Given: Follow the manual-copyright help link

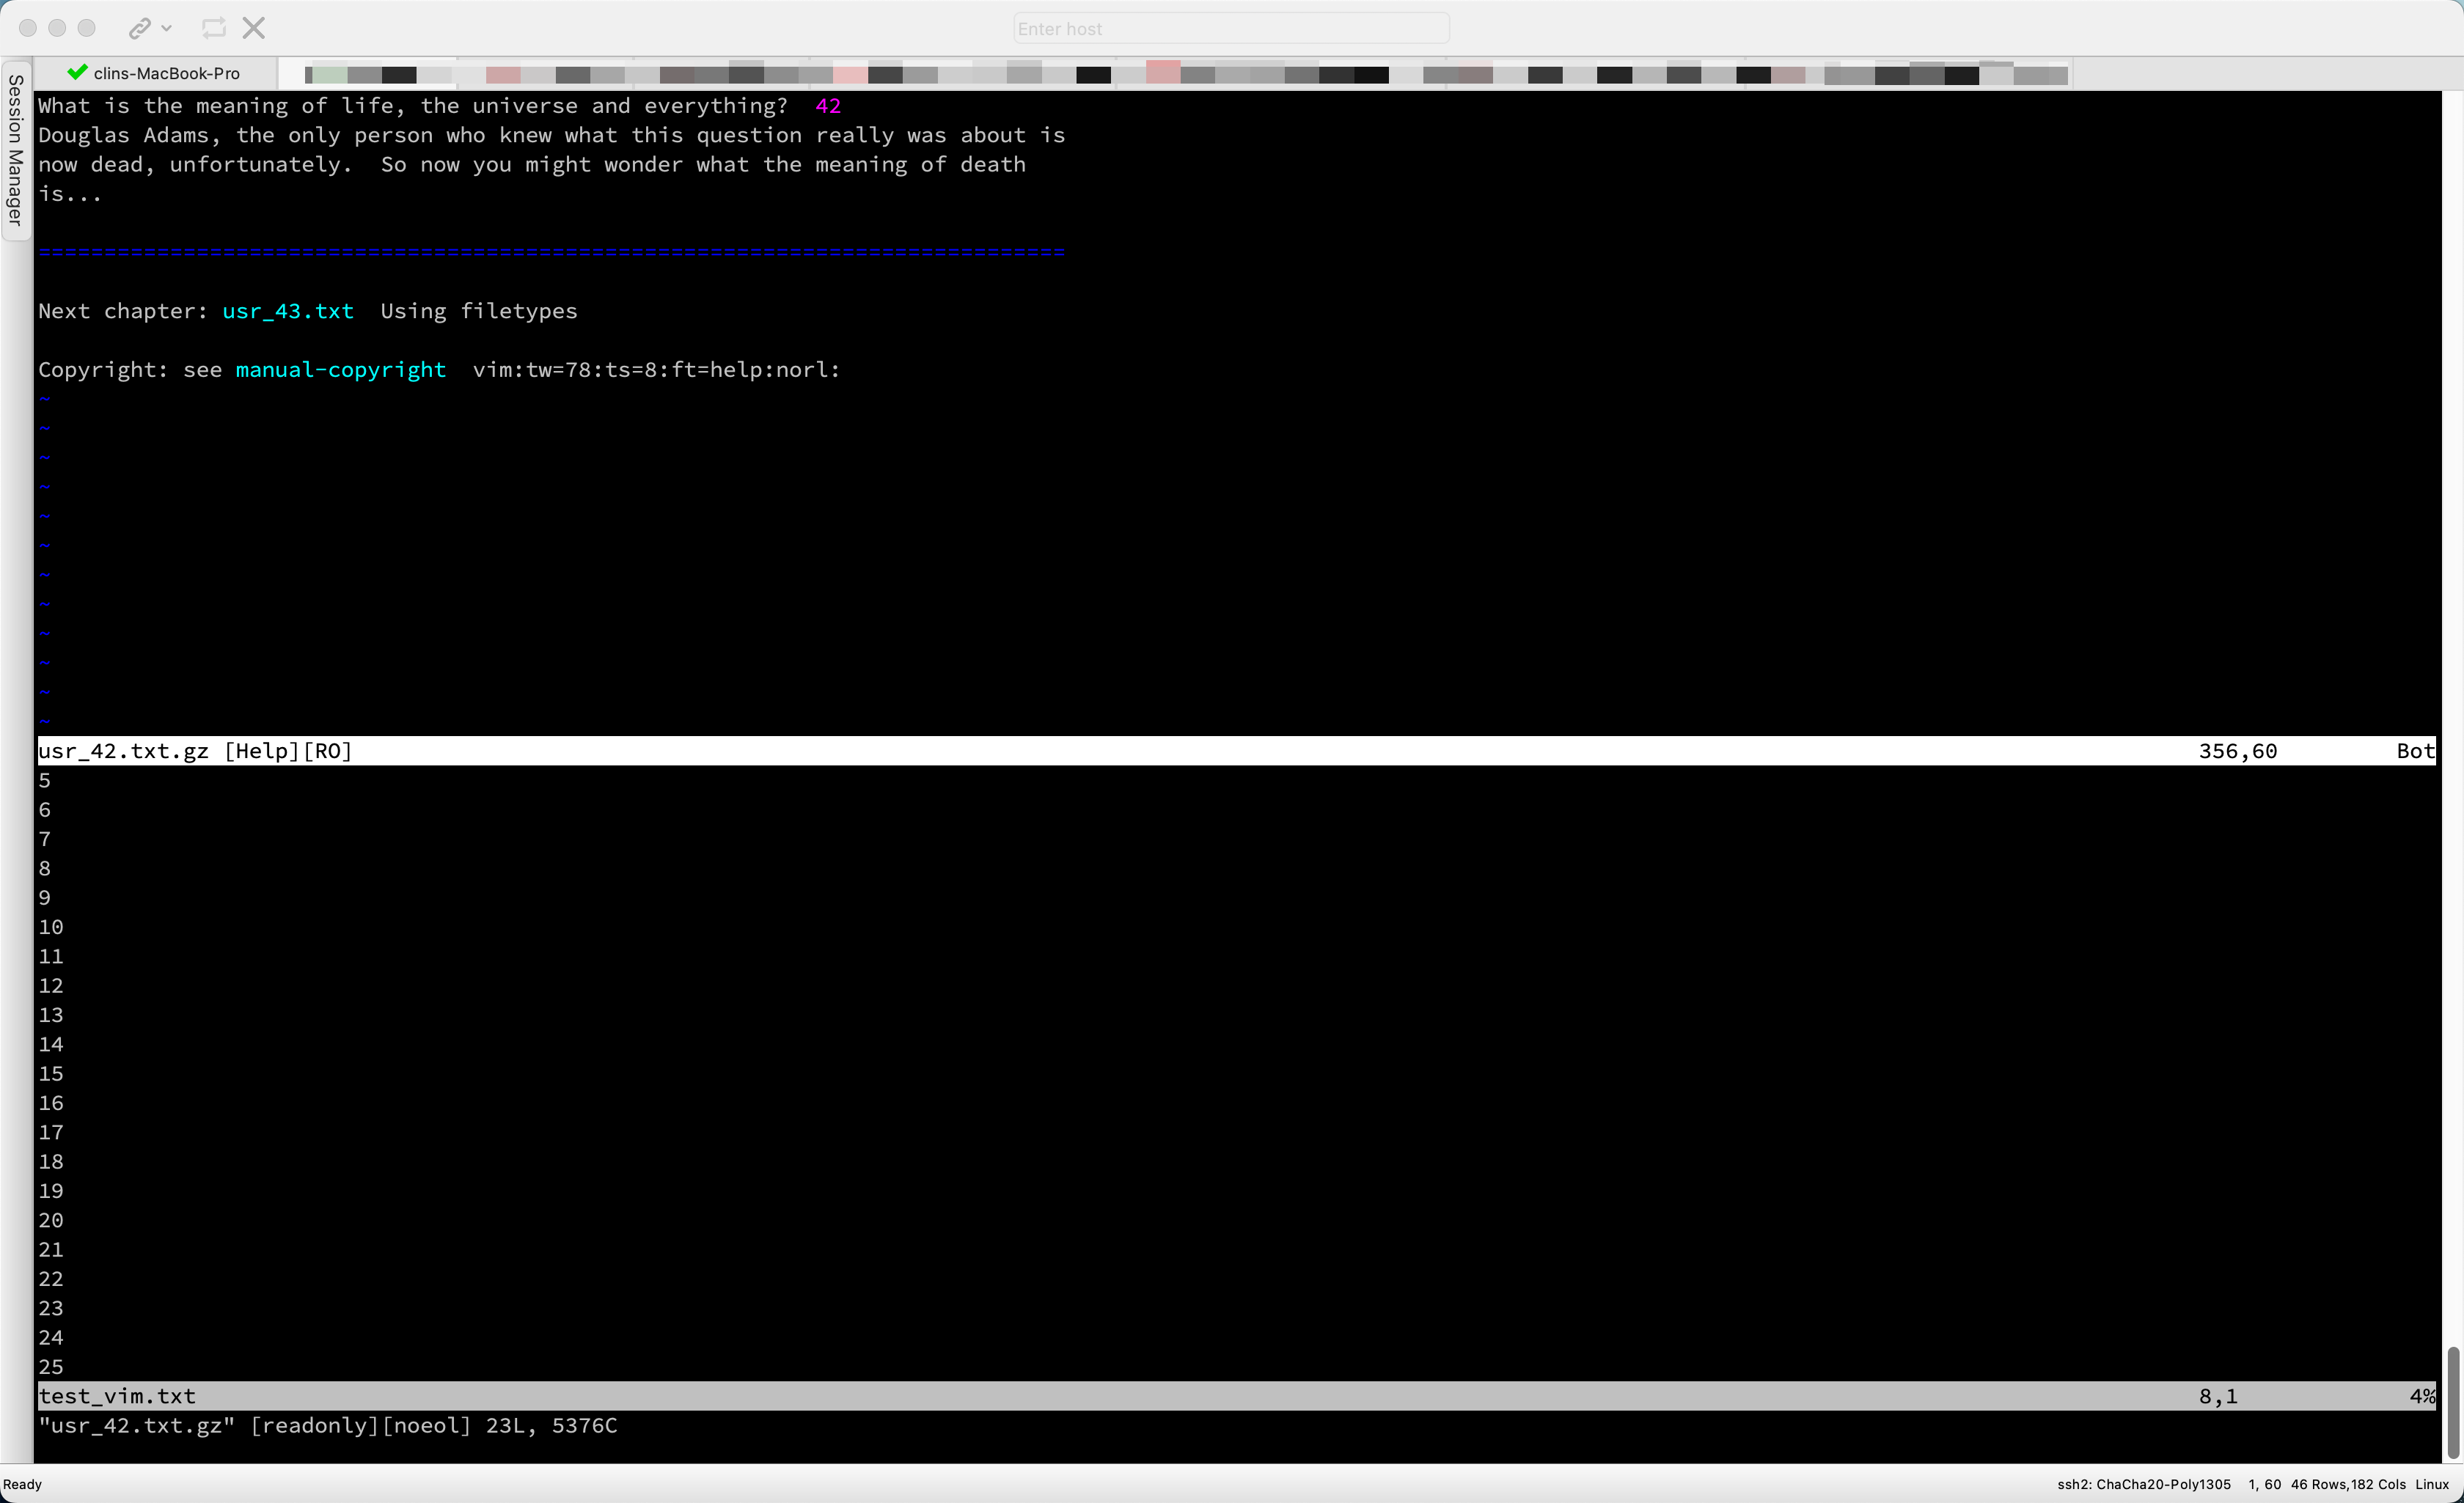Looking at the screenshot, I should (x=341, y=370).
